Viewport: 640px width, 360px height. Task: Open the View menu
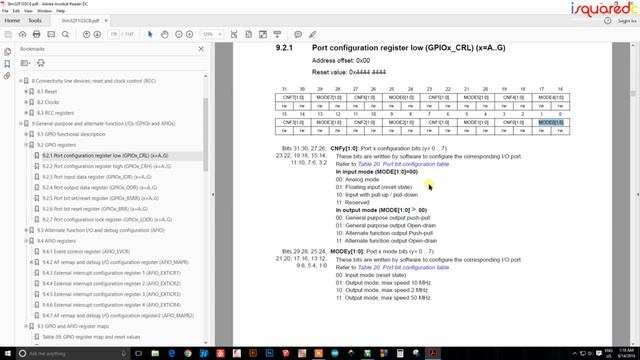(28, 11)
